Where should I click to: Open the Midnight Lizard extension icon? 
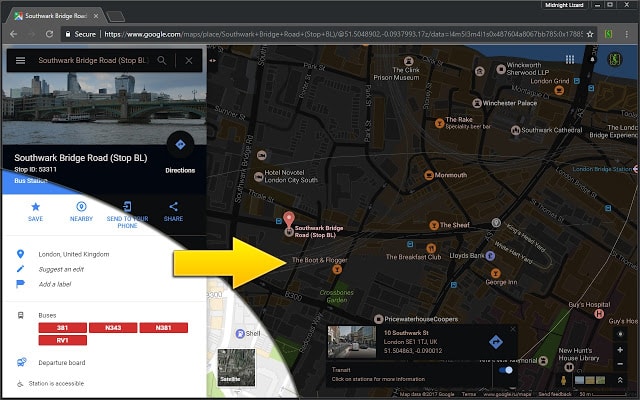609,34
